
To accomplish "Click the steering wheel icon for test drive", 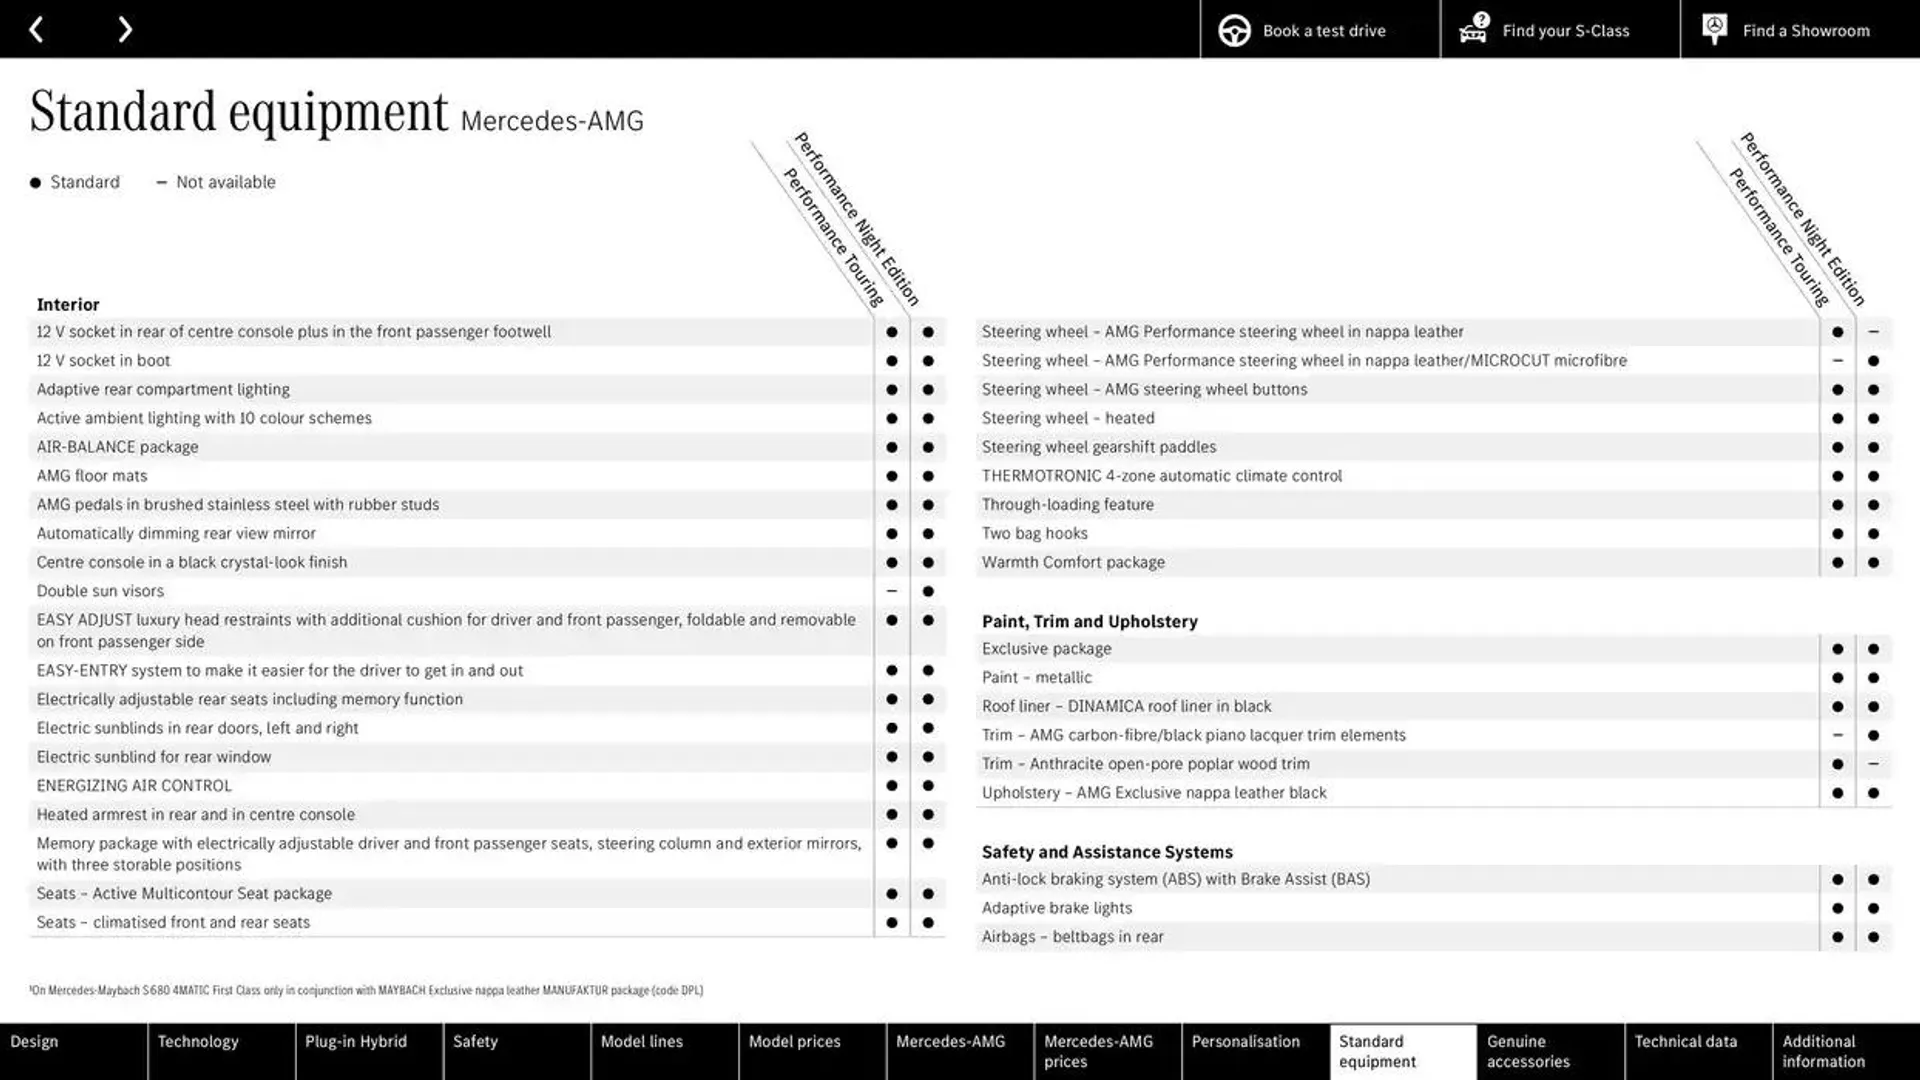I will (x=1234, y=29).
